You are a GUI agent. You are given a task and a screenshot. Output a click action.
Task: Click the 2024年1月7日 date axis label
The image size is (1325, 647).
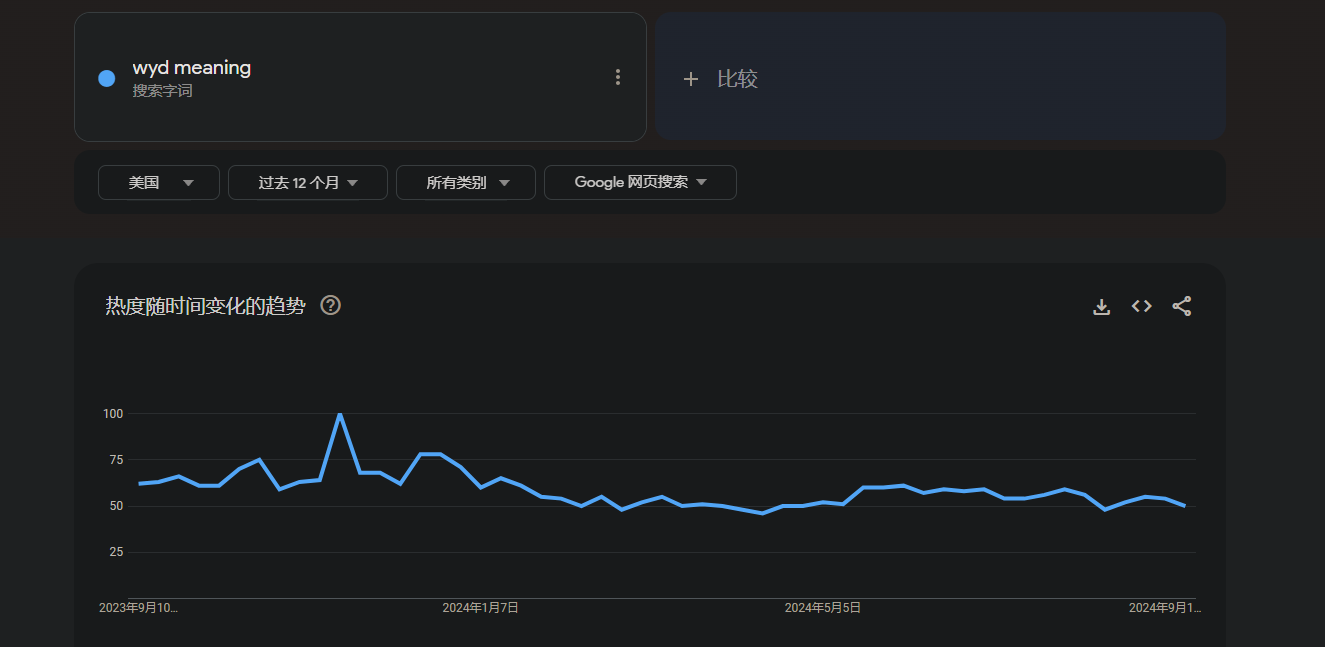[x=480, y=608]
